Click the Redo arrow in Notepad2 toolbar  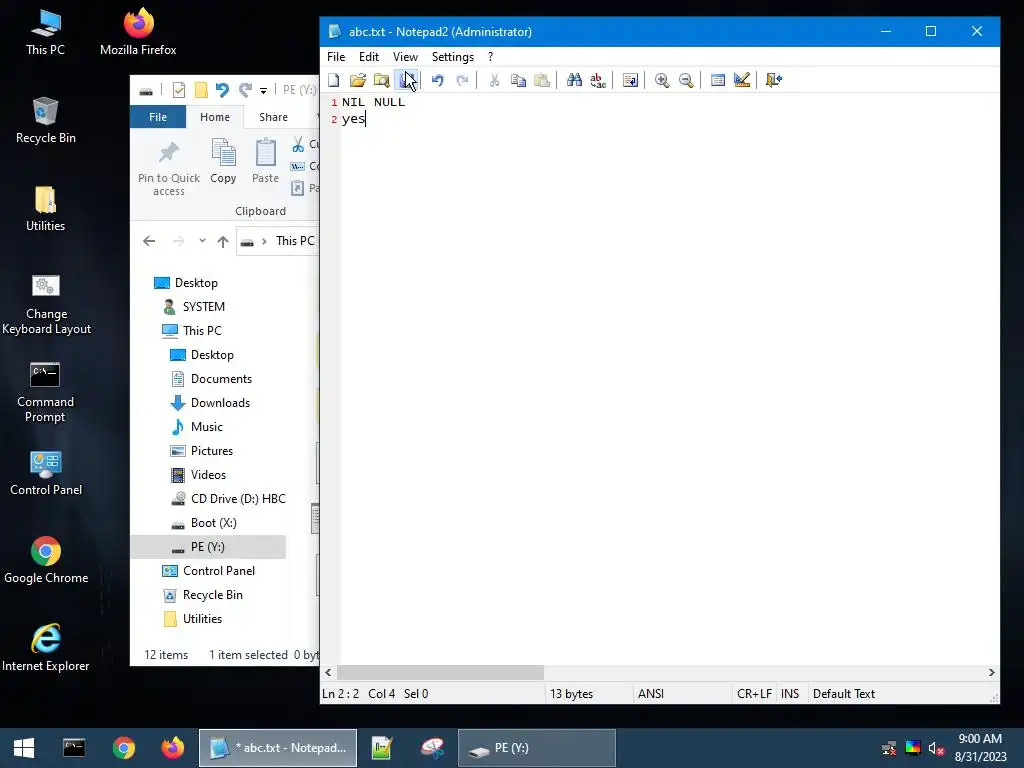tap(462, 80)
